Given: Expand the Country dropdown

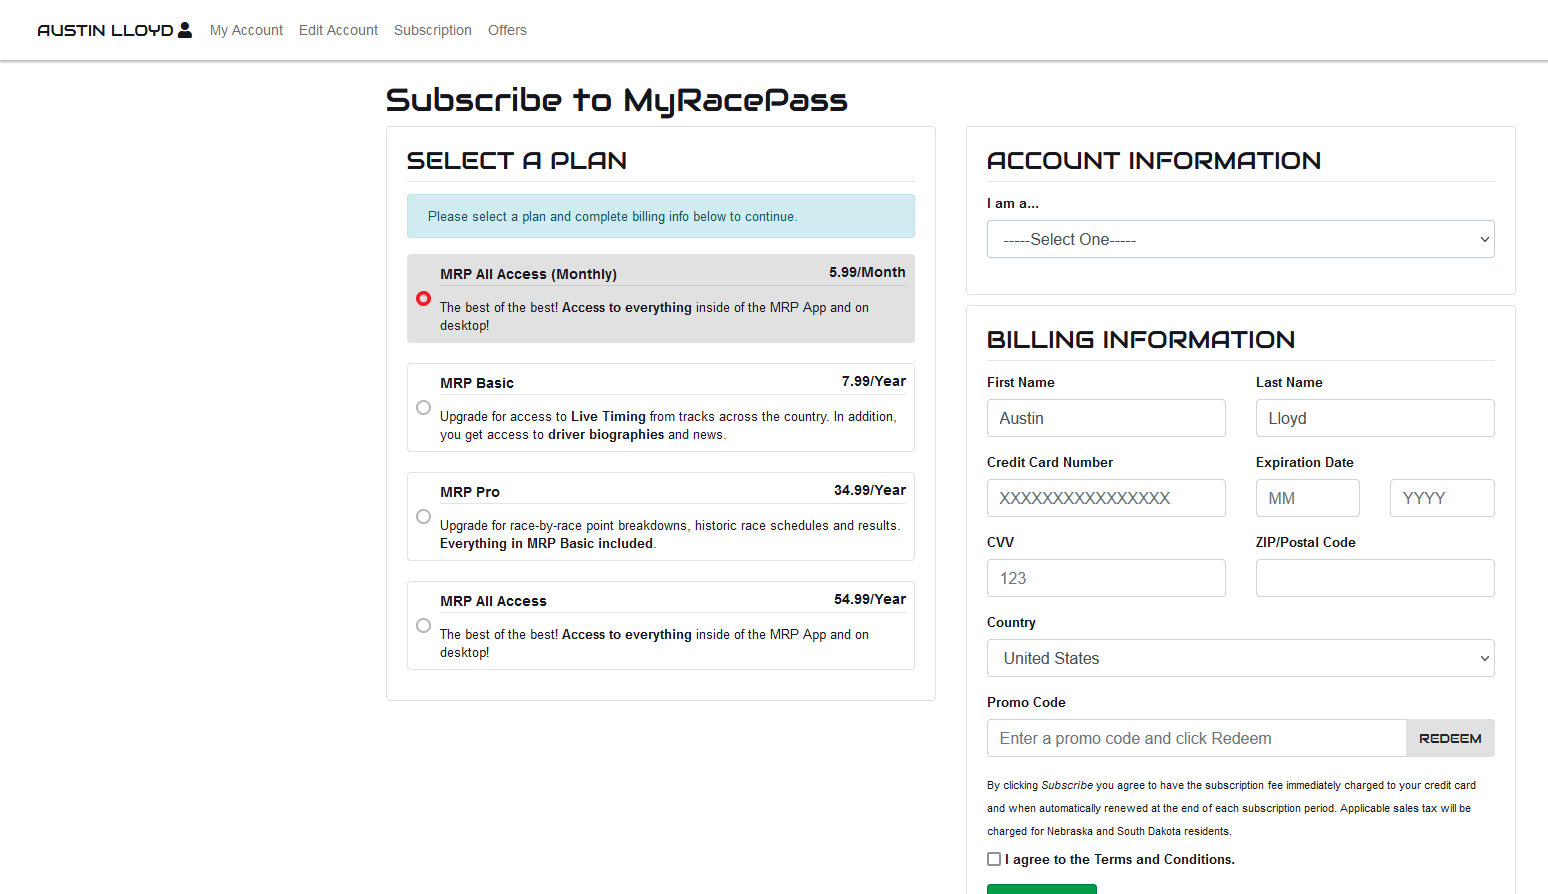Looking at the screenshot, I should click(1241, 658).
